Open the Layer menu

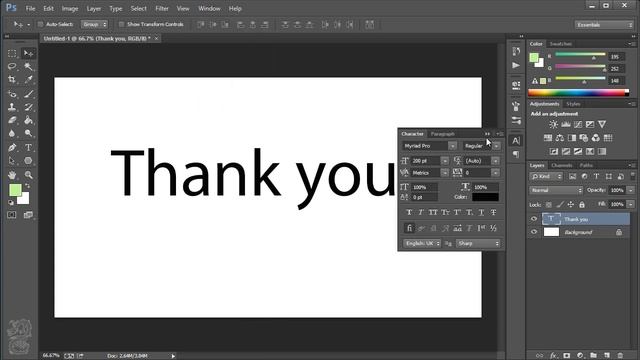click(x=93, y=9)
